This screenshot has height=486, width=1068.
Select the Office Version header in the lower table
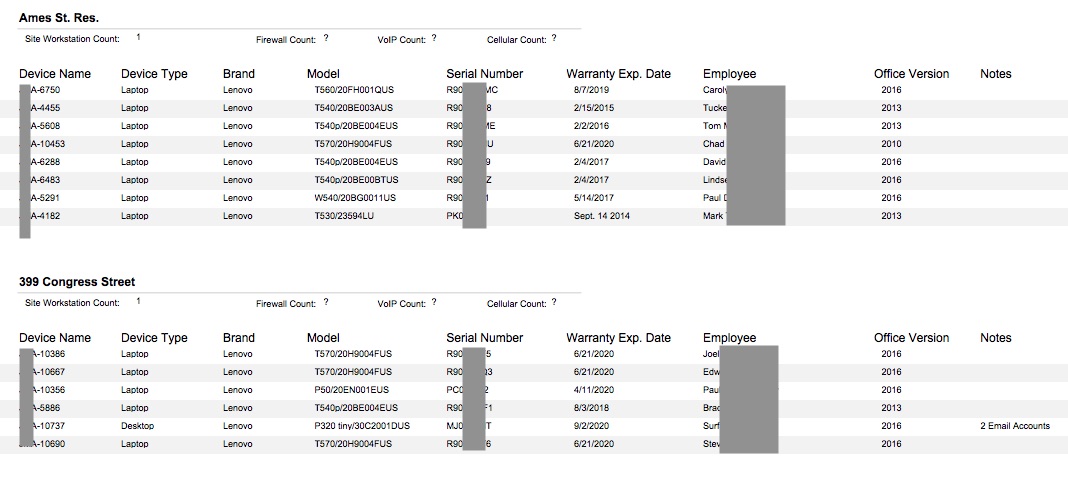[911, 338]
